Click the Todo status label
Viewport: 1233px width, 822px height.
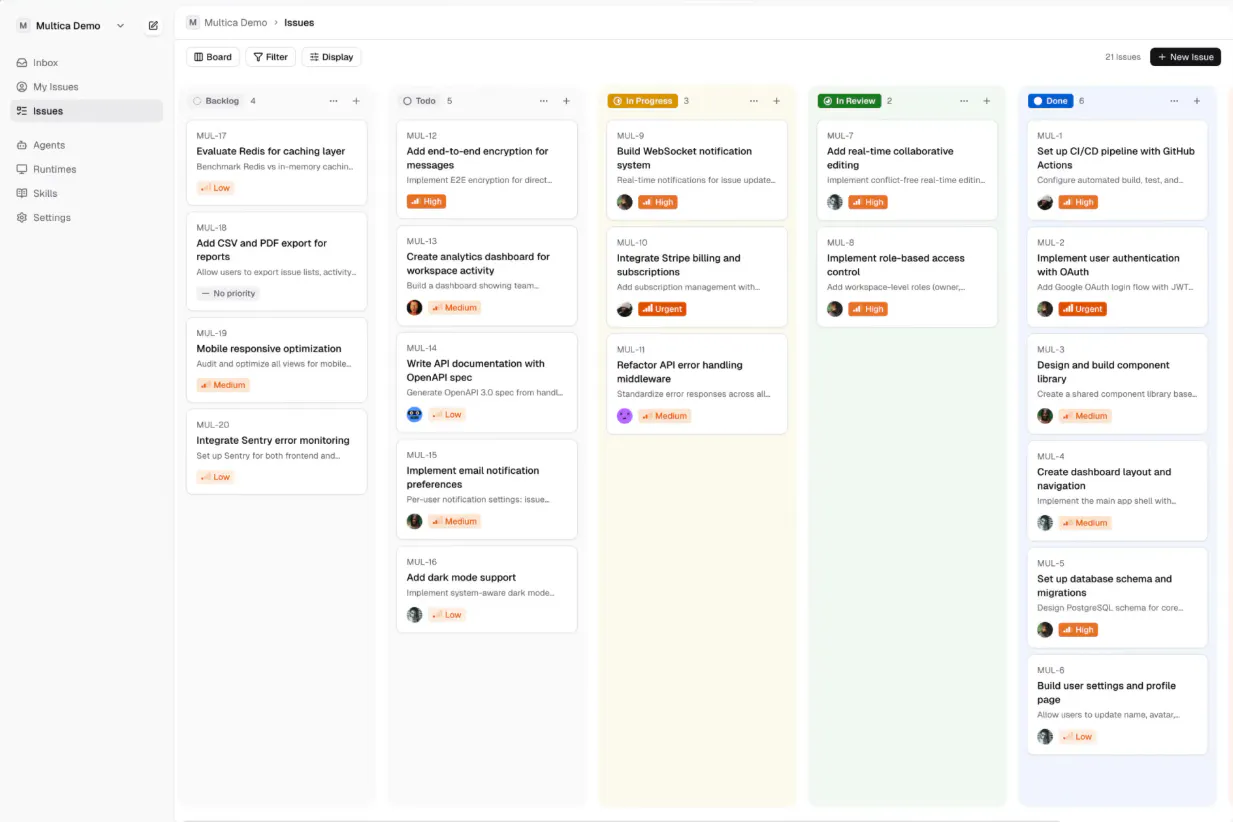(x=419, y=101)
